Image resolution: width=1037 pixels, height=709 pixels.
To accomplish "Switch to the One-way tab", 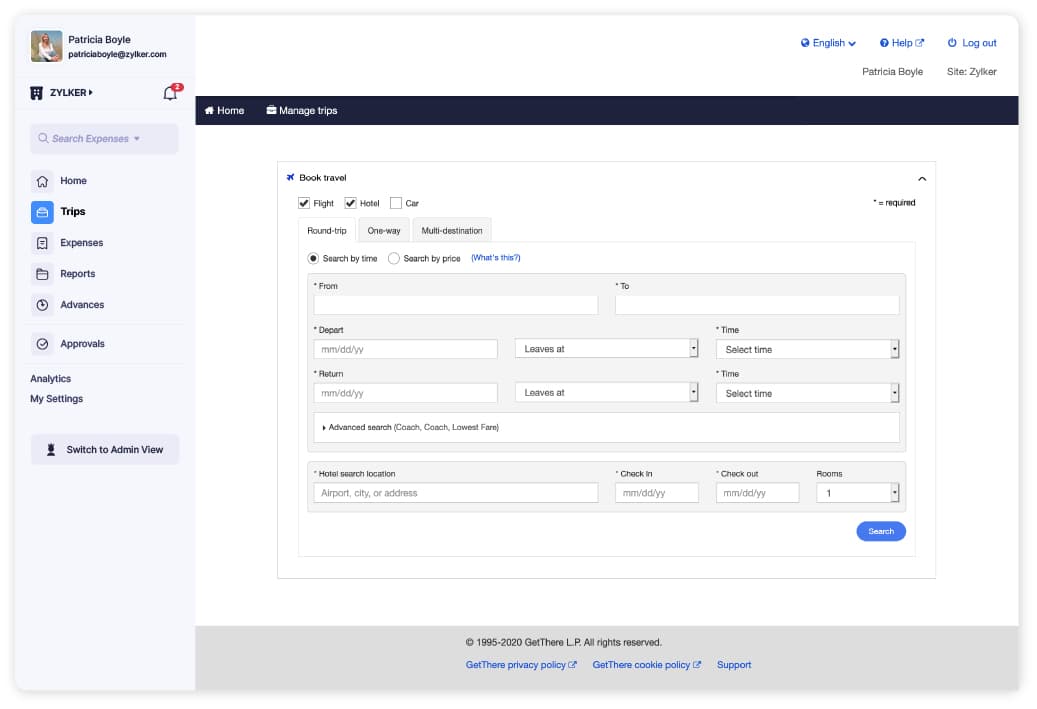I will click(x=384, y=229).
